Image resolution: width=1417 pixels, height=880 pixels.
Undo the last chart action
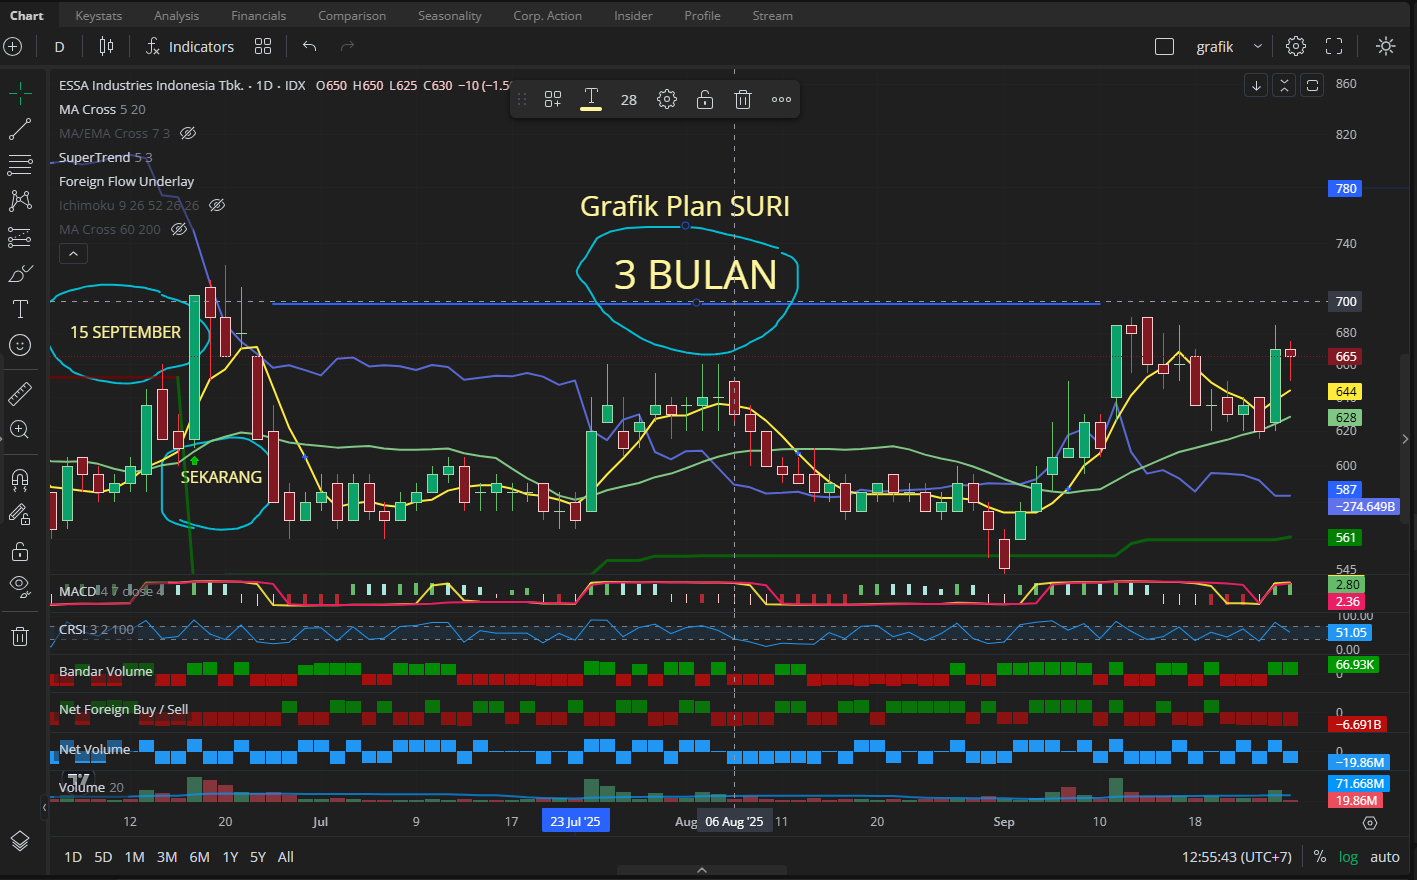point(308,46)
